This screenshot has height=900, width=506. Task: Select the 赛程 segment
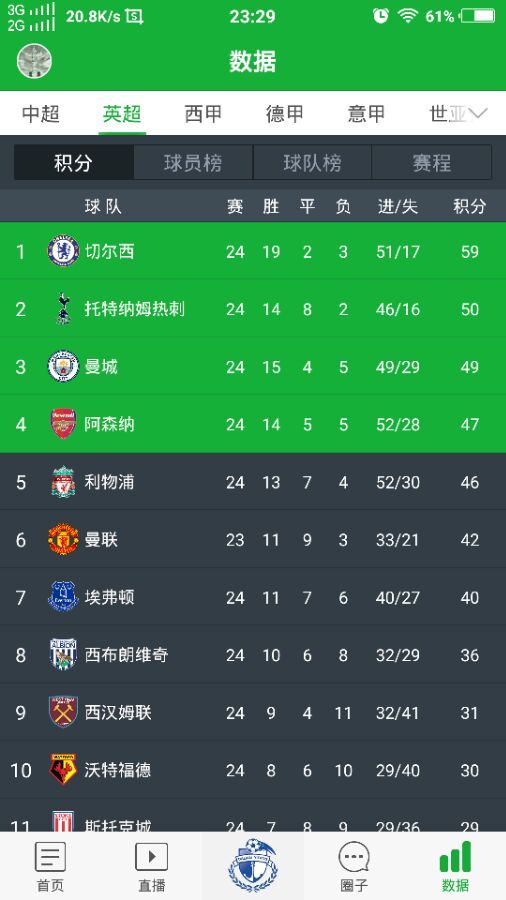pos(431,162)
